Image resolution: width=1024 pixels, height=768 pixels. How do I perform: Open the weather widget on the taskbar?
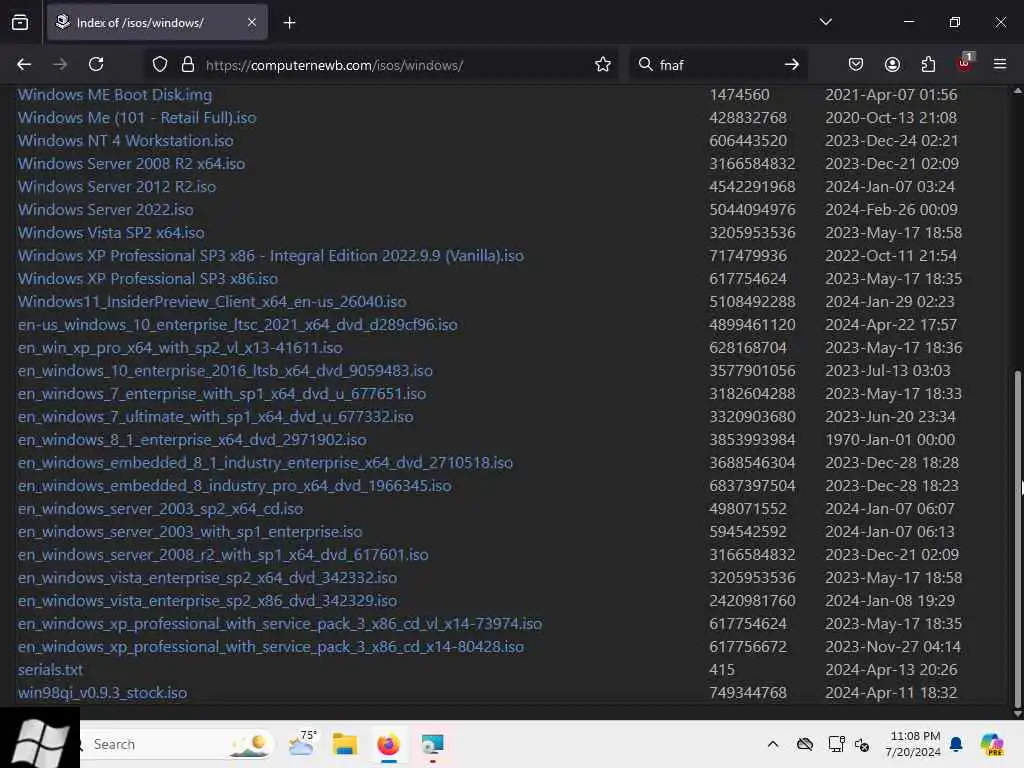302,743
